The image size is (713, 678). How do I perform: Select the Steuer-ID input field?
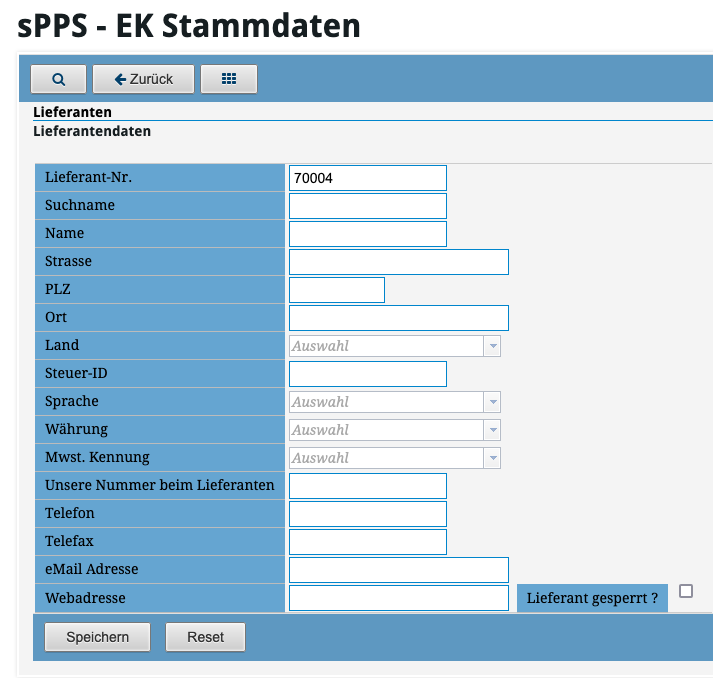(x=367, y=374)
